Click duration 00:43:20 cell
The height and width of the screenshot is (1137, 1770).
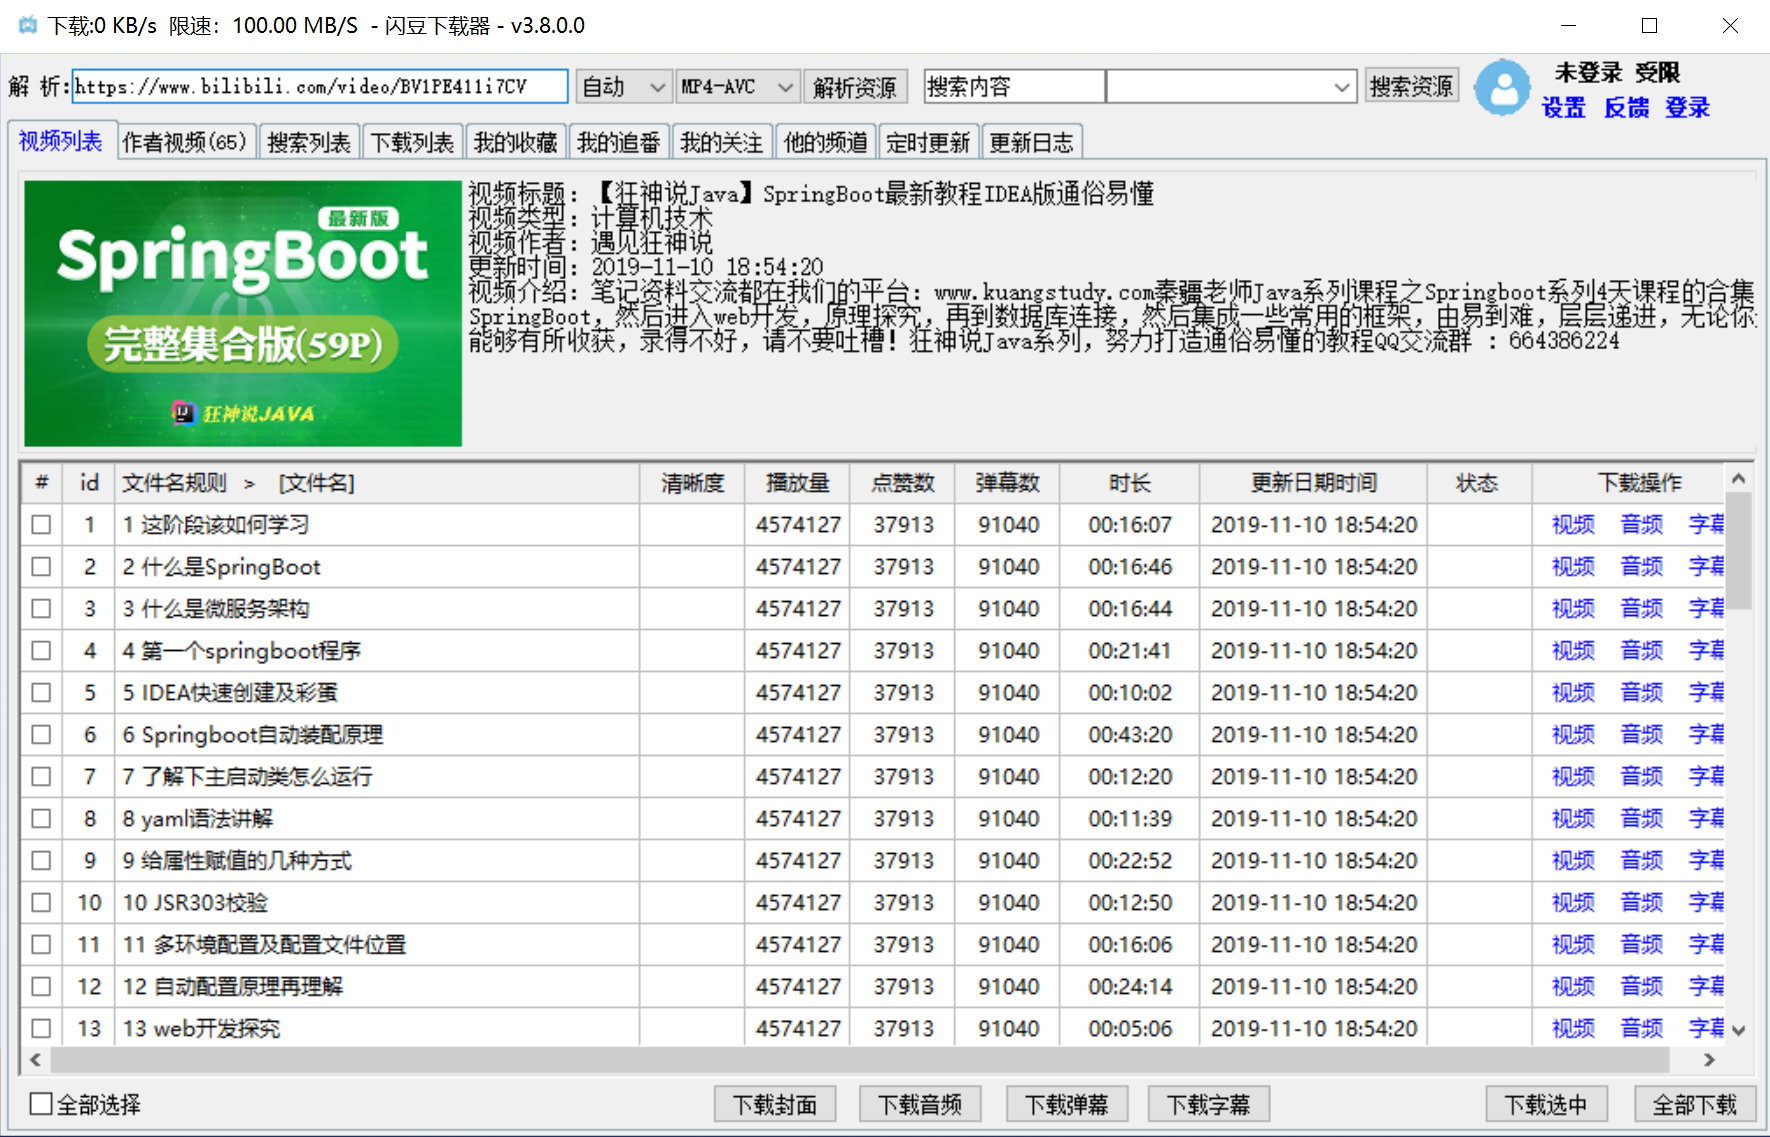click(x=1130, y=734)
